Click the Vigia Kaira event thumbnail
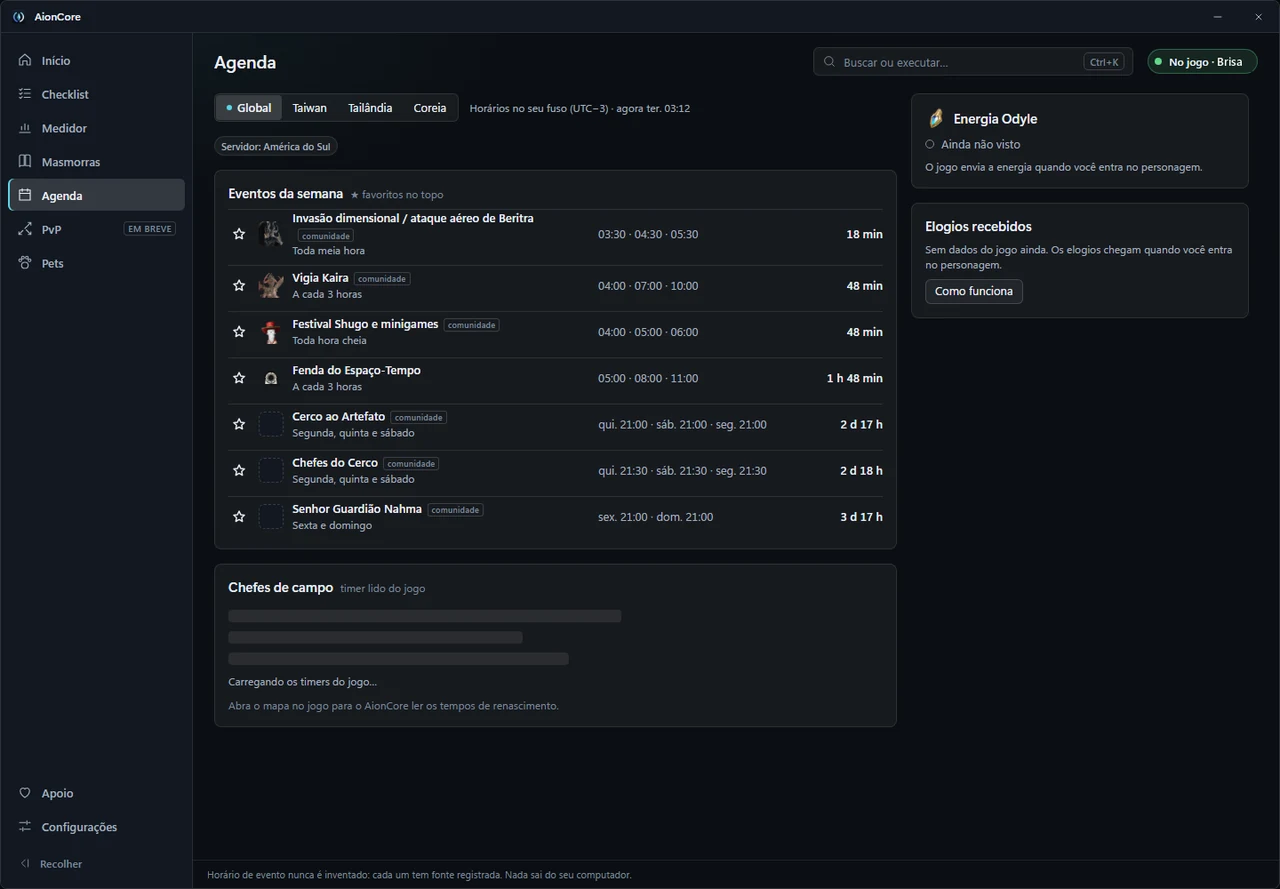This screenshot has width=1280, height=889. [271, 285]
